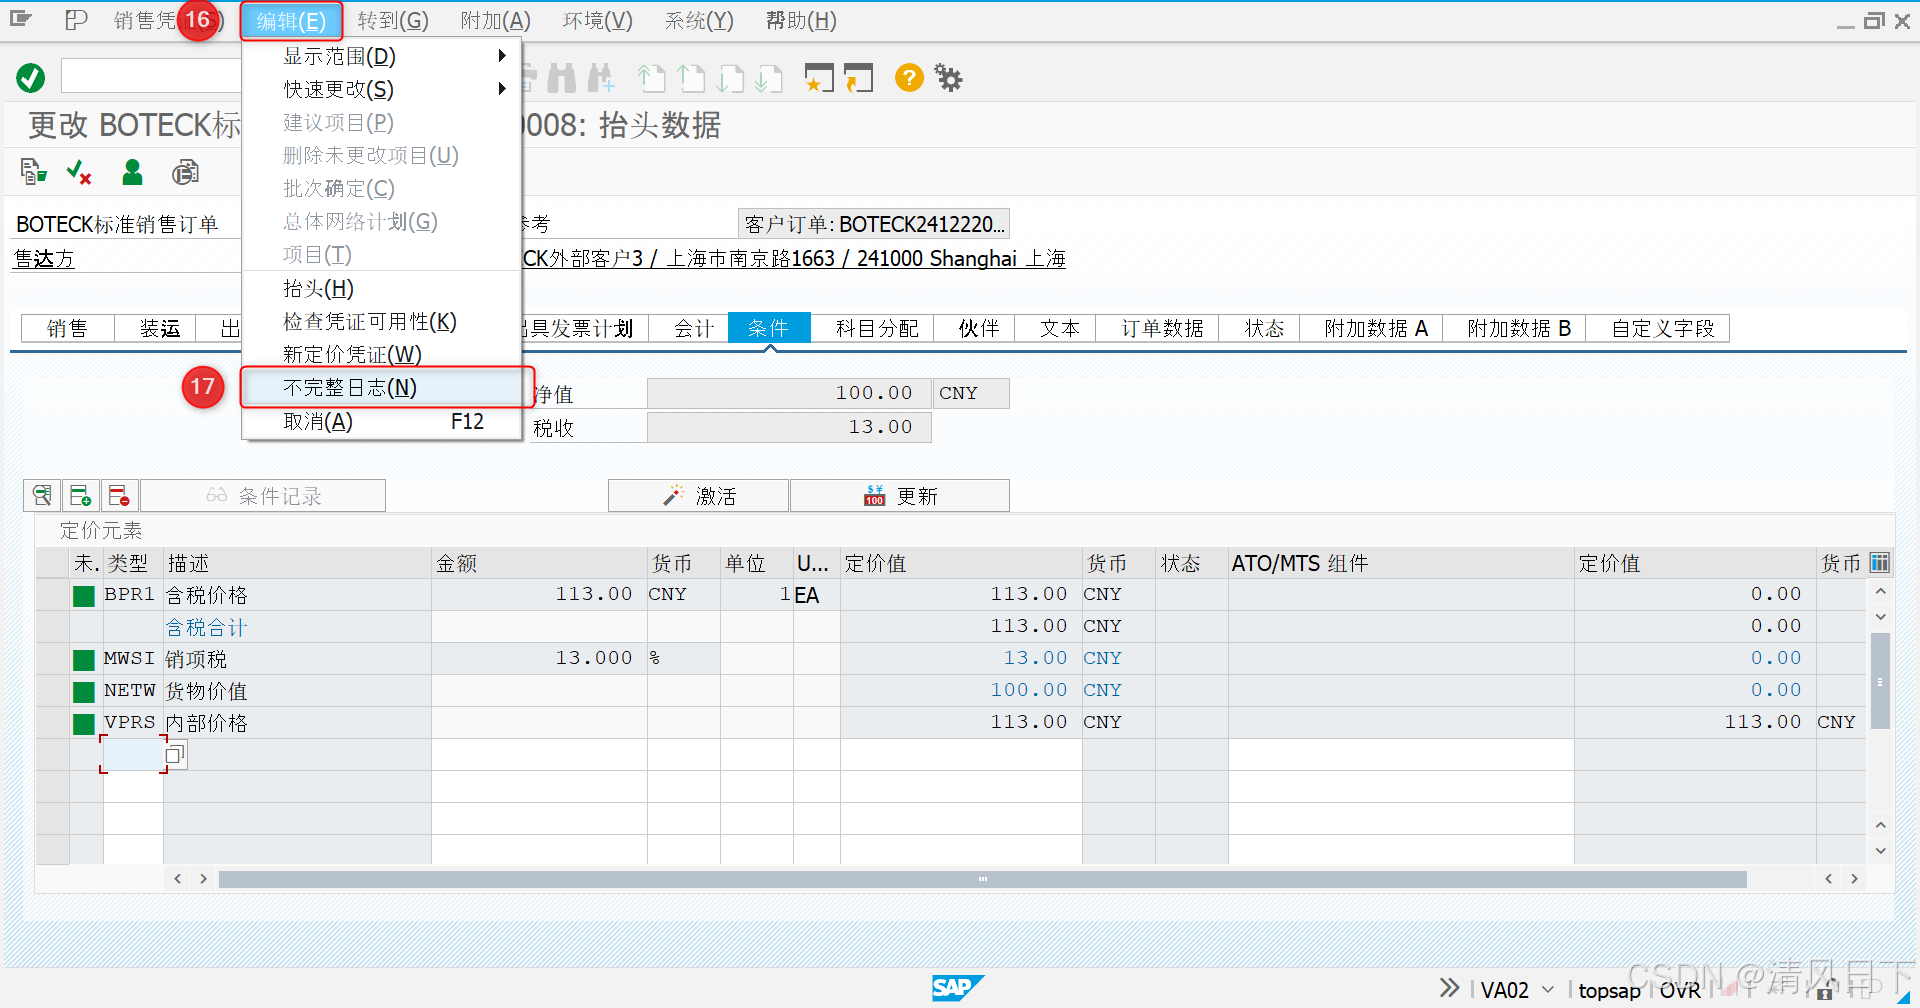Screen dimensions: 1920x1008
Task: Click the 客户订单 BOTECK2412220 field
Action: (x=873, y=224)
